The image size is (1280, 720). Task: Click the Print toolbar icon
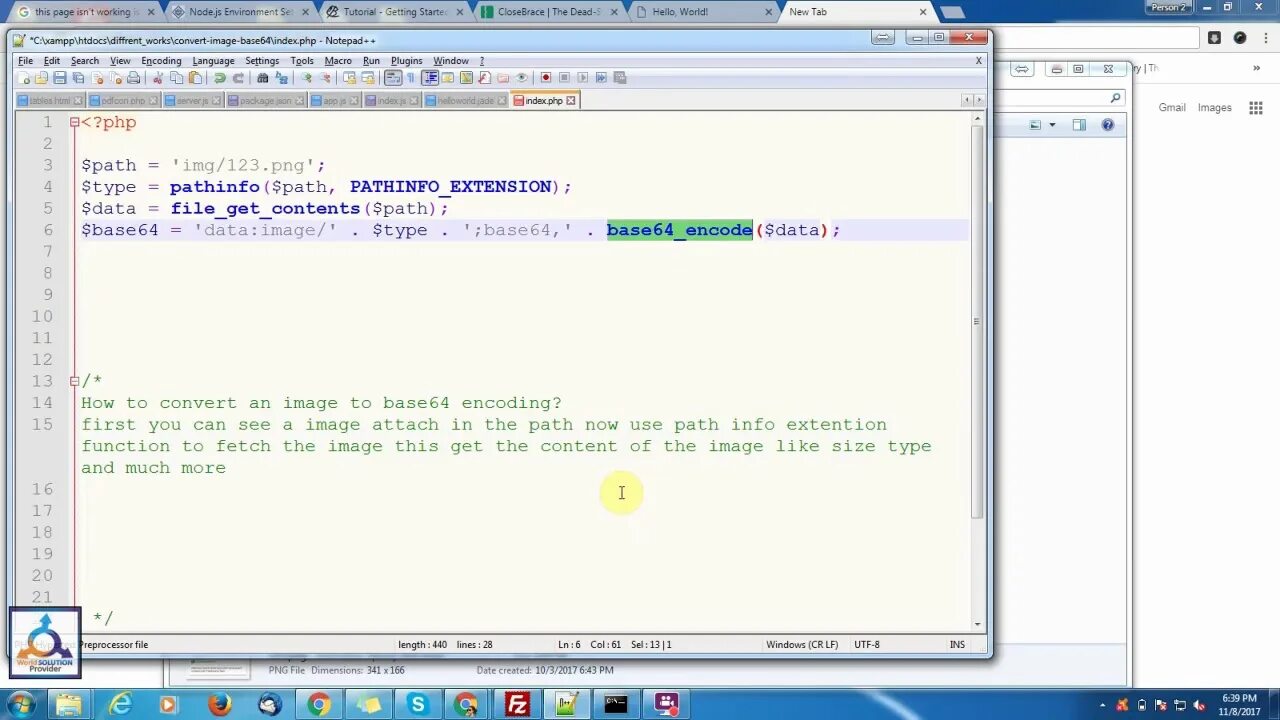(x=133, y=78)
